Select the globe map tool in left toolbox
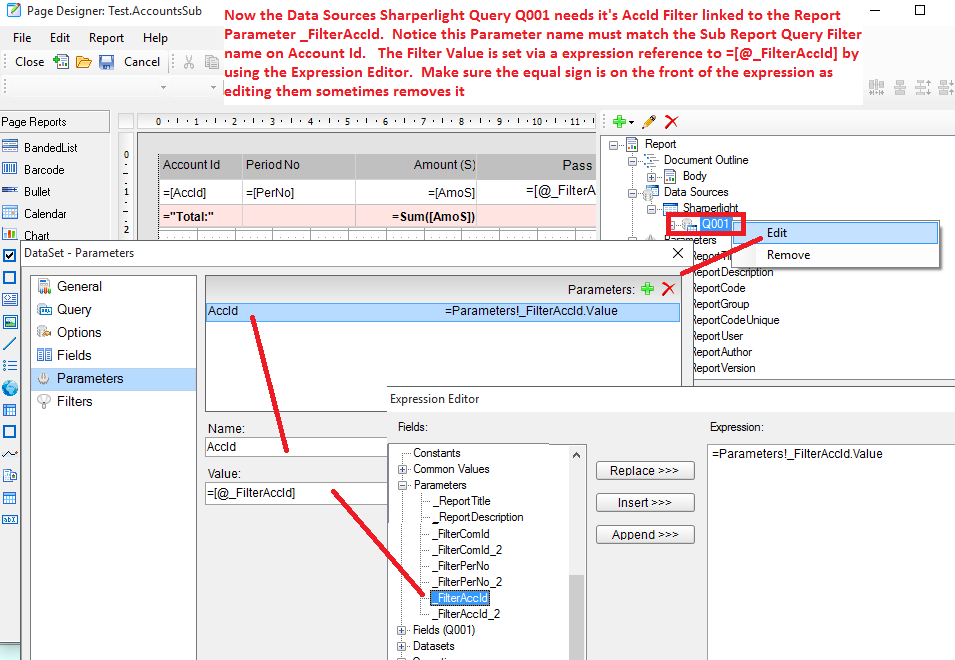The image size is (955, 660). coord(10,387)
